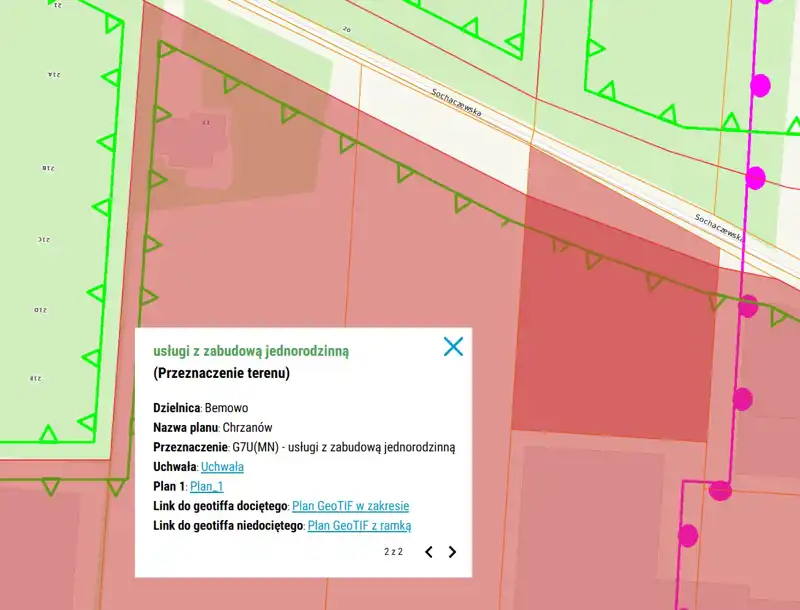Click the popup title usługi z zabudową jednorodzinną

coord(251,351)
